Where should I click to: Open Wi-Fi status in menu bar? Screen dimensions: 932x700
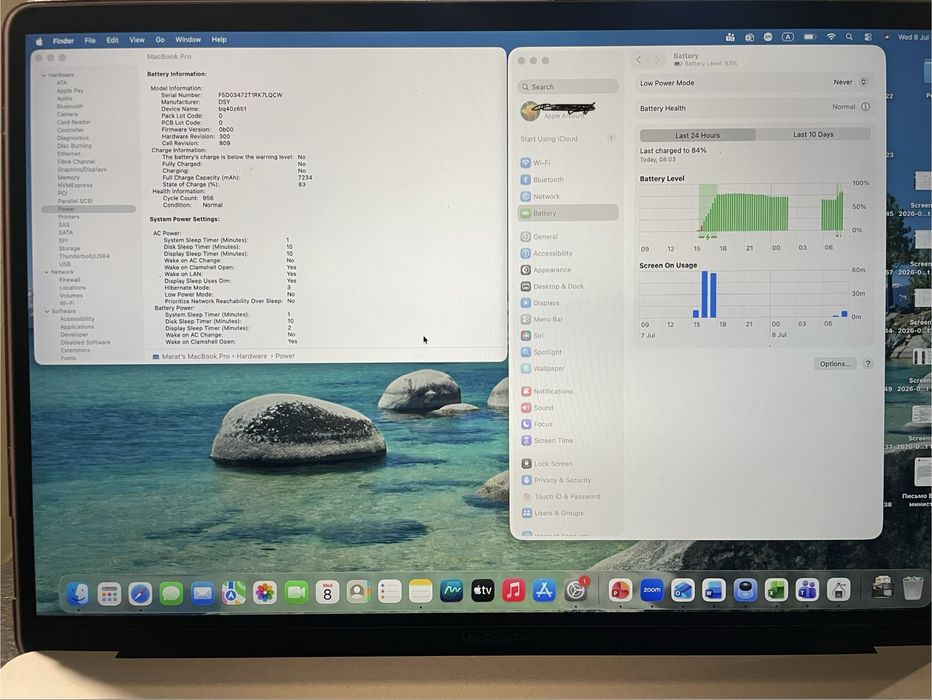831,37
